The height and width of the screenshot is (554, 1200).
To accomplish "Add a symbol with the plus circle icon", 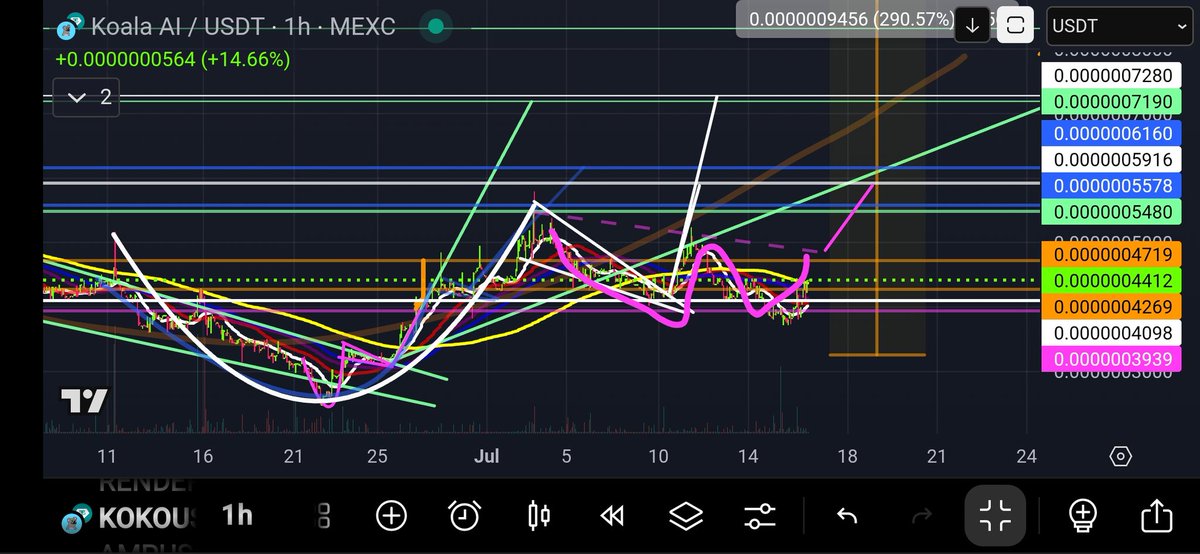I will pyautogui.click(x=391, y=516).
